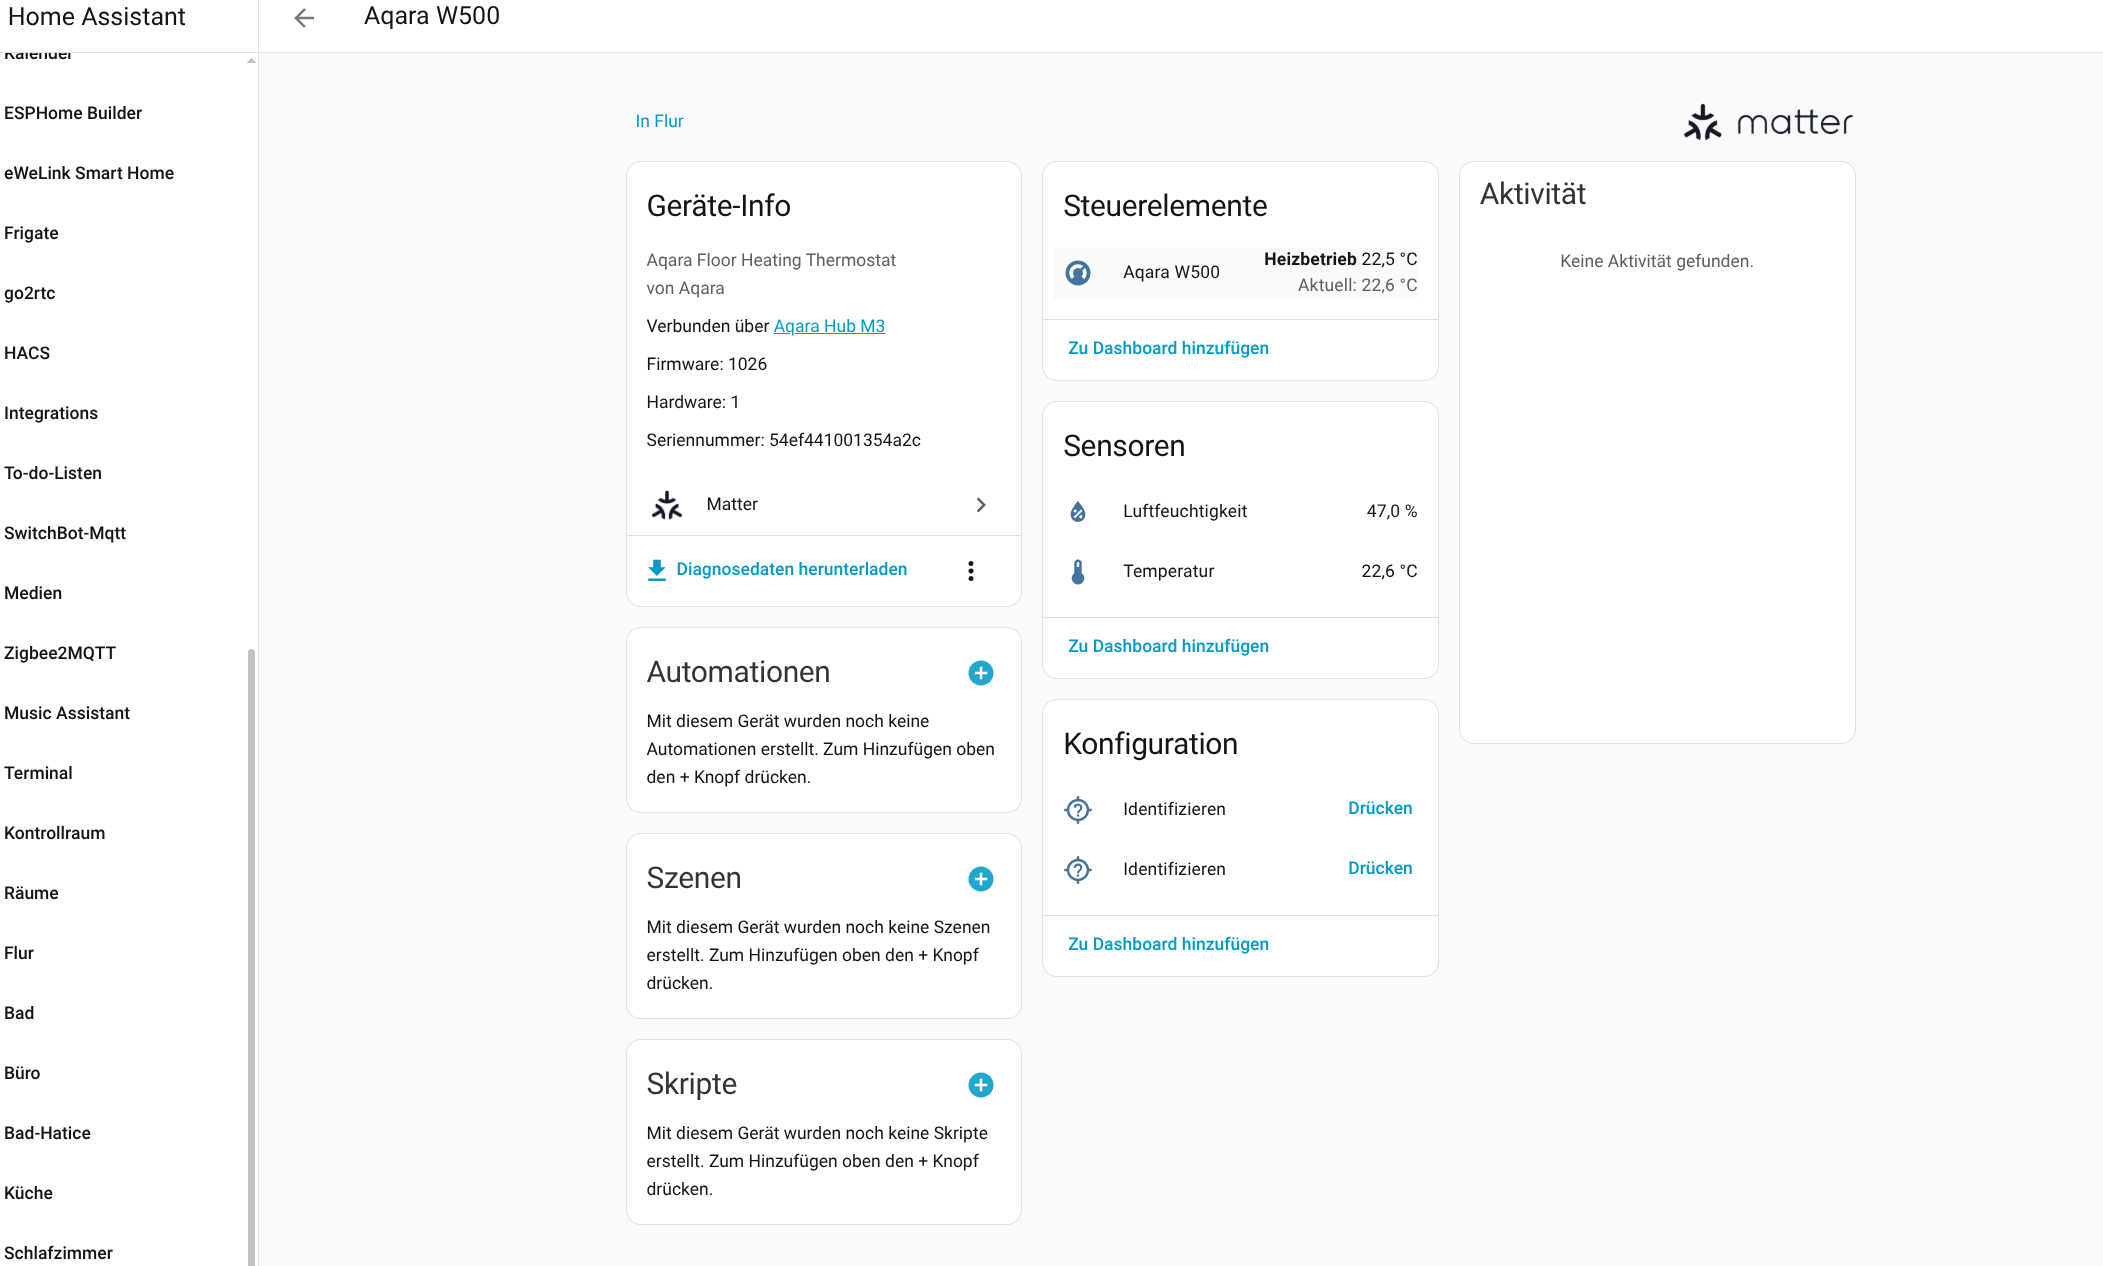2103x1266 pixels.
Task: Click the back arrow in header
Action: pyautogui.click(x=304, y=17)
